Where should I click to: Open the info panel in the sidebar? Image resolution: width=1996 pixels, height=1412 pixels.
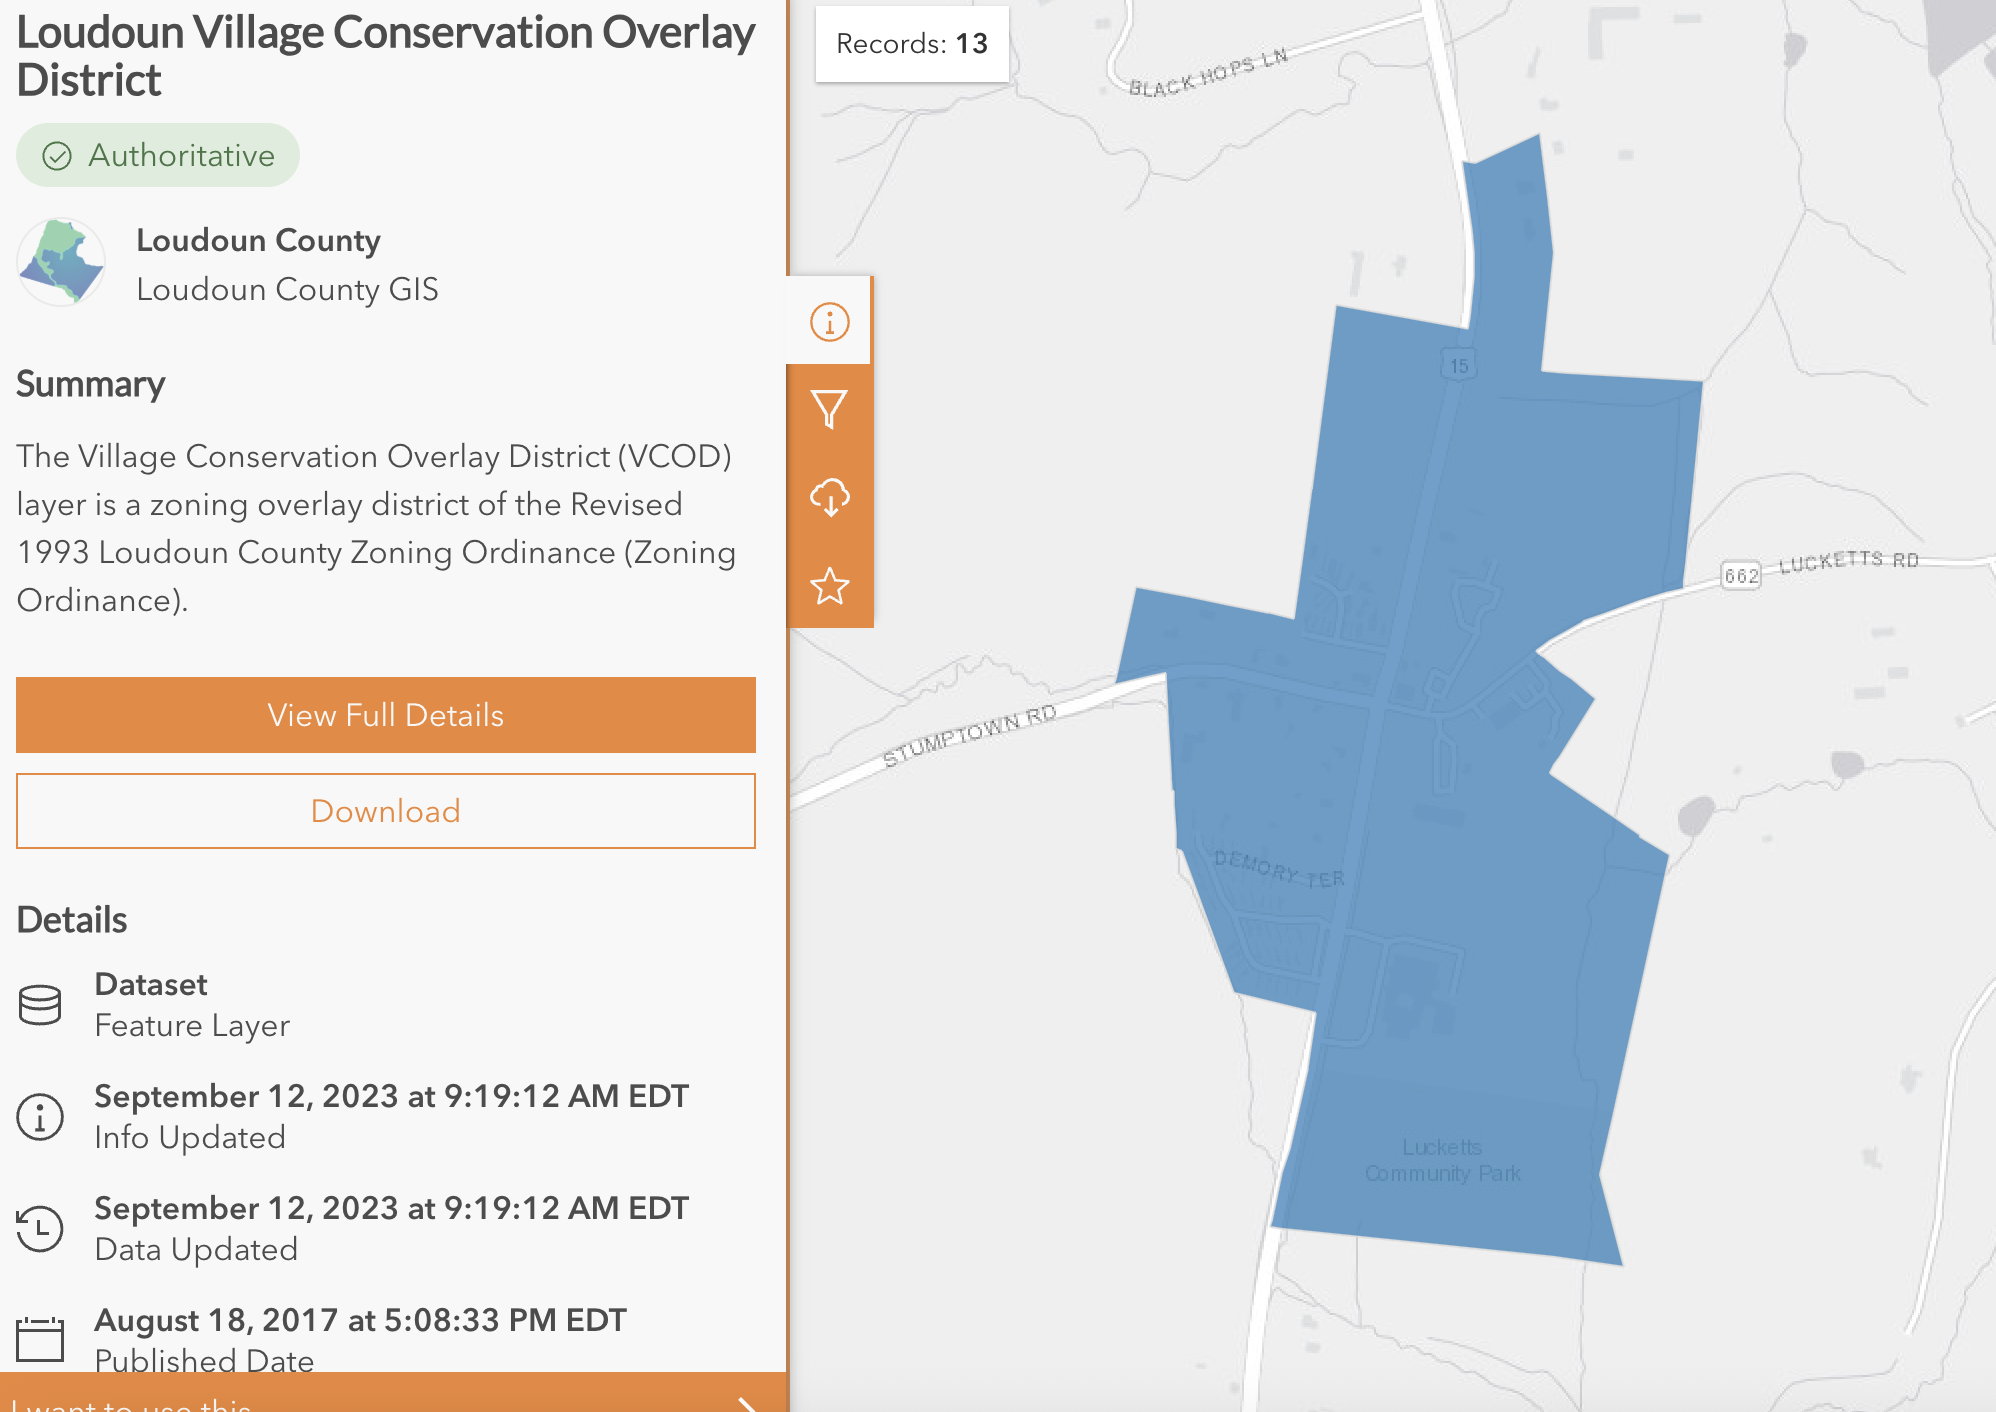[x=830, y=322]
